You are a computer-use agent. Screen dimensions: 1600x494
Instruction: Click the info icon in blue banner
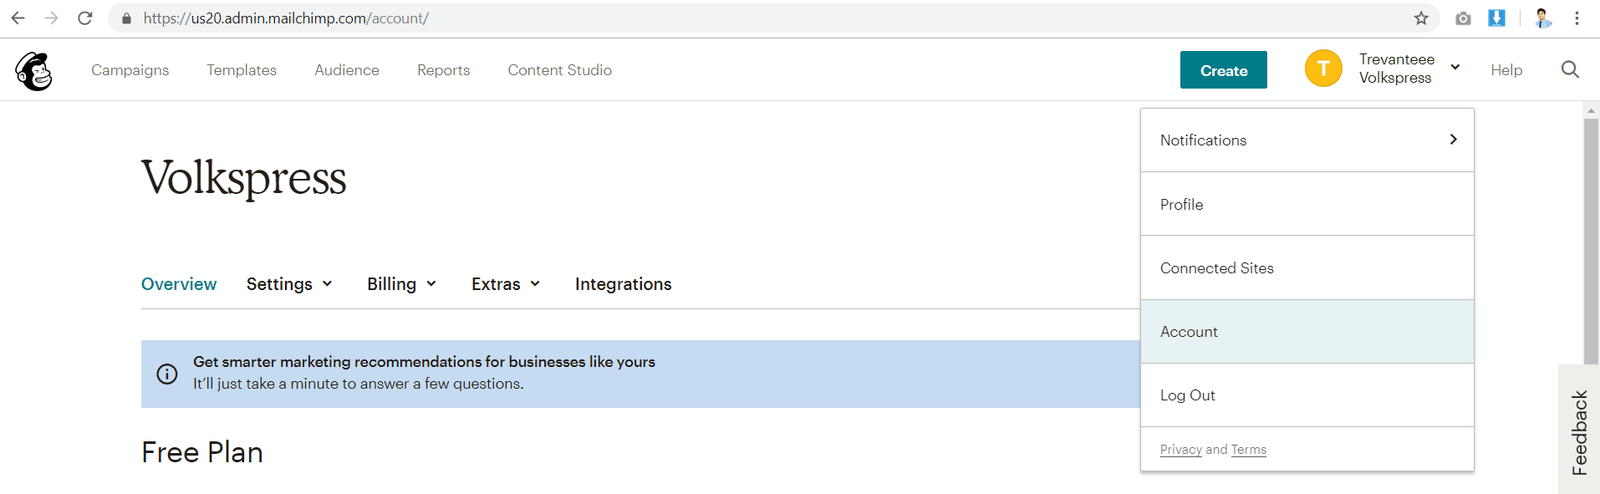click(167, 374)
